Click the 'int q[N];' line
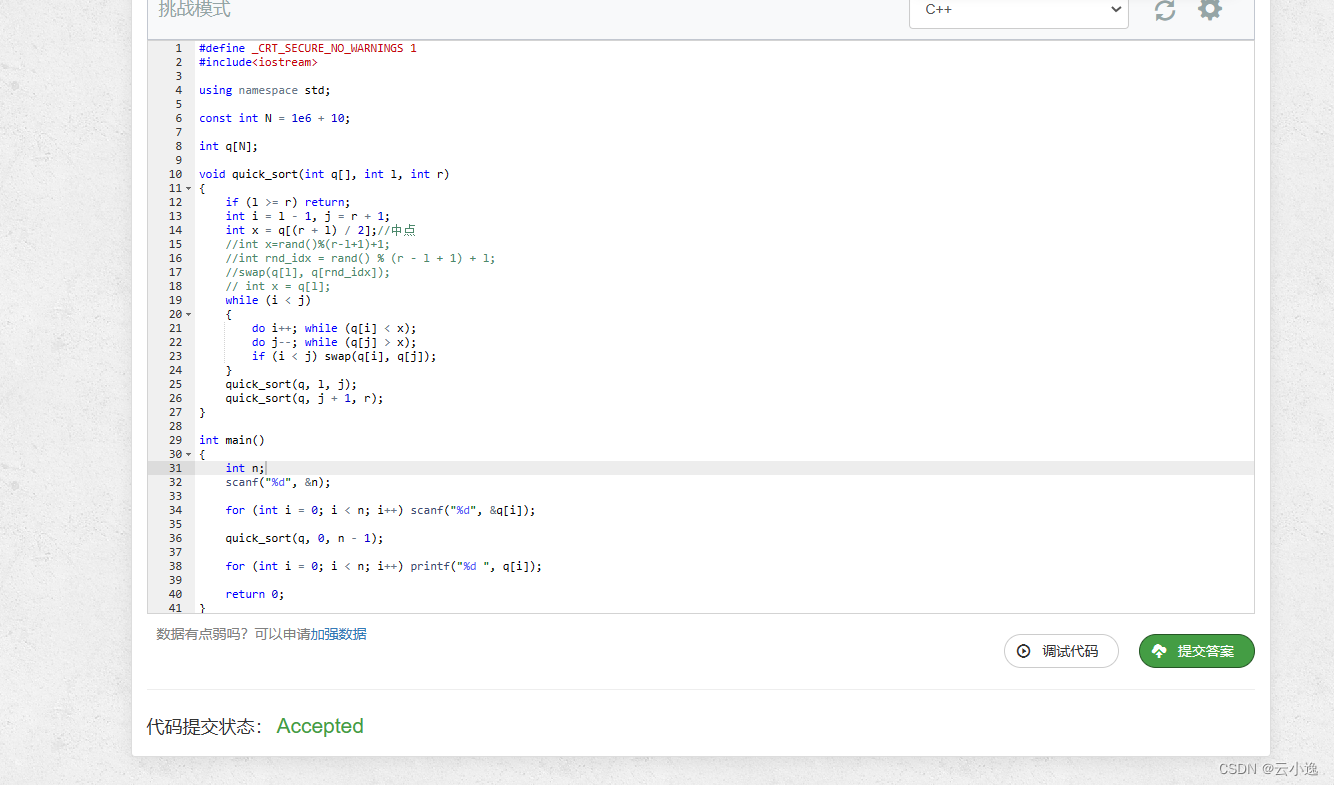Image resolution: width=1334 pixels, height=785 pixels. click(228, 146)
